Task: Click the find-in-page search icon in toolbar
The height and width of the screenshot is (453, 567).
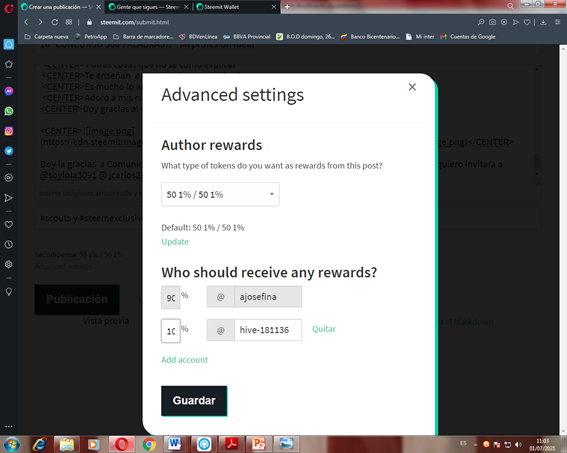Action: pyautogui.click(x=481, y=22)
